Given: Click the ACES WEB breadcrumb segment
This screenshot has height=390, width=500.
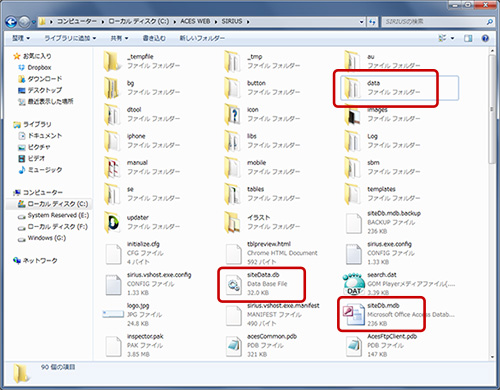Looking at the screenshot, I should tap(195, 21).
